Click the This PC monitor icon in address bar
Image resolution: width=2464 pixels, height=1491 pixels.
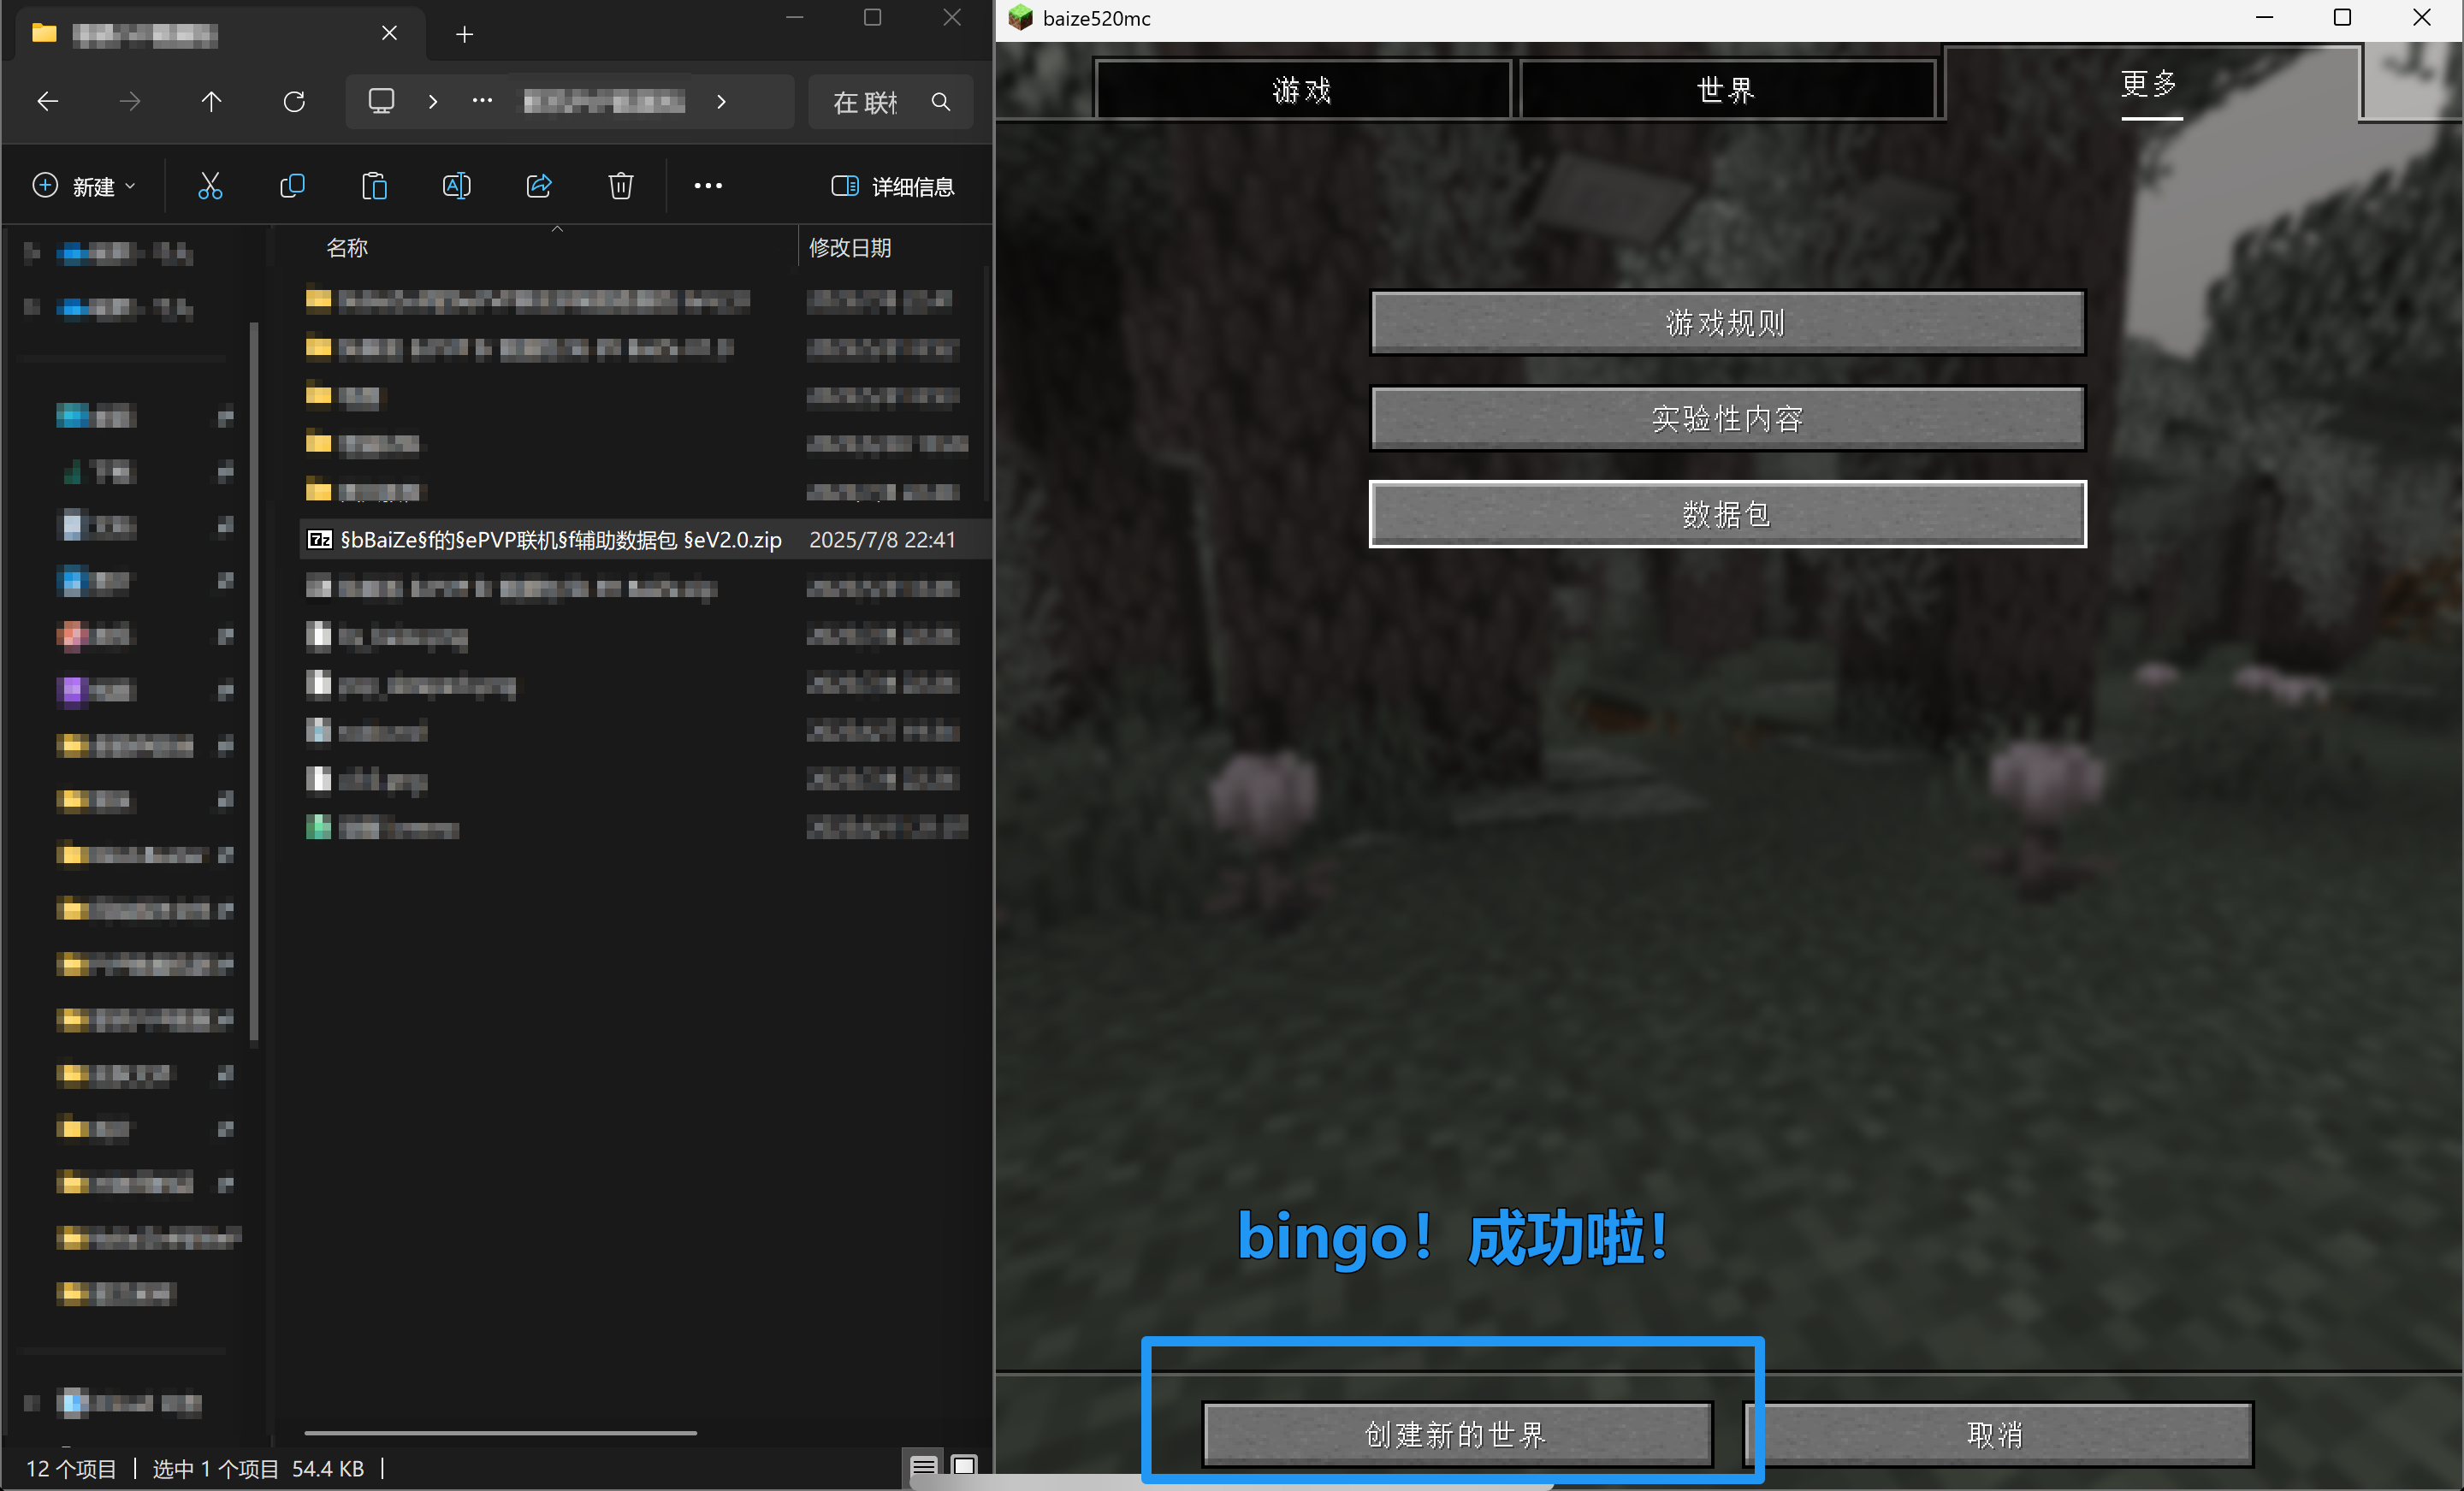click(x=381, y=101)
